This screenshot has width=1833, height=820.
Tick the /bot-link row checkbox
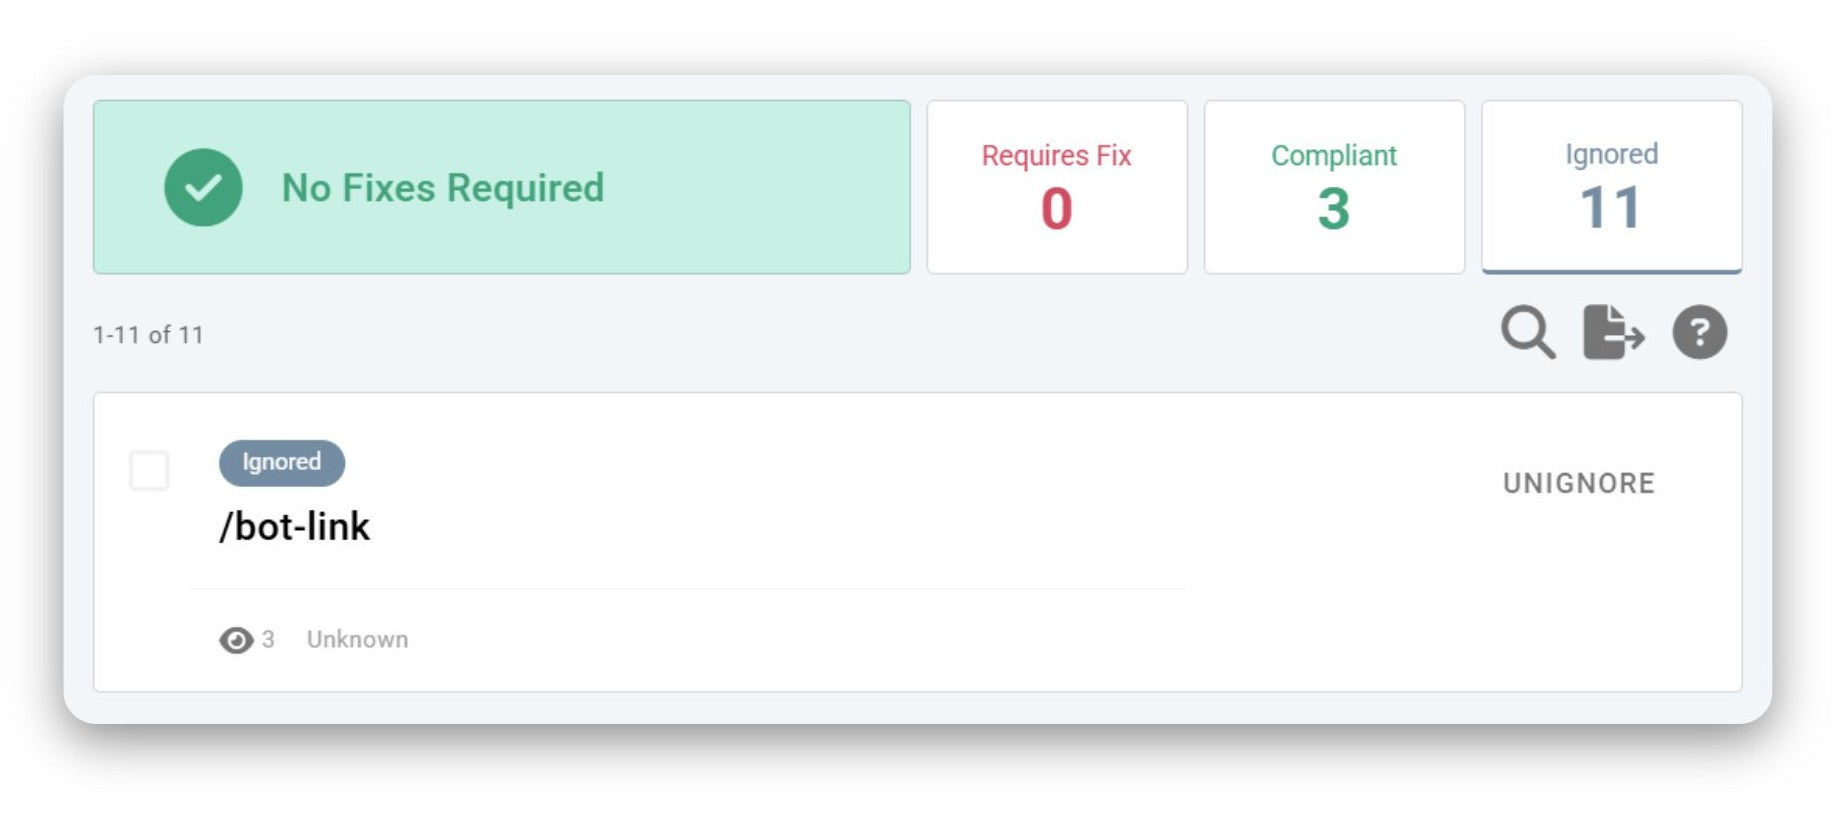(150, 470)
